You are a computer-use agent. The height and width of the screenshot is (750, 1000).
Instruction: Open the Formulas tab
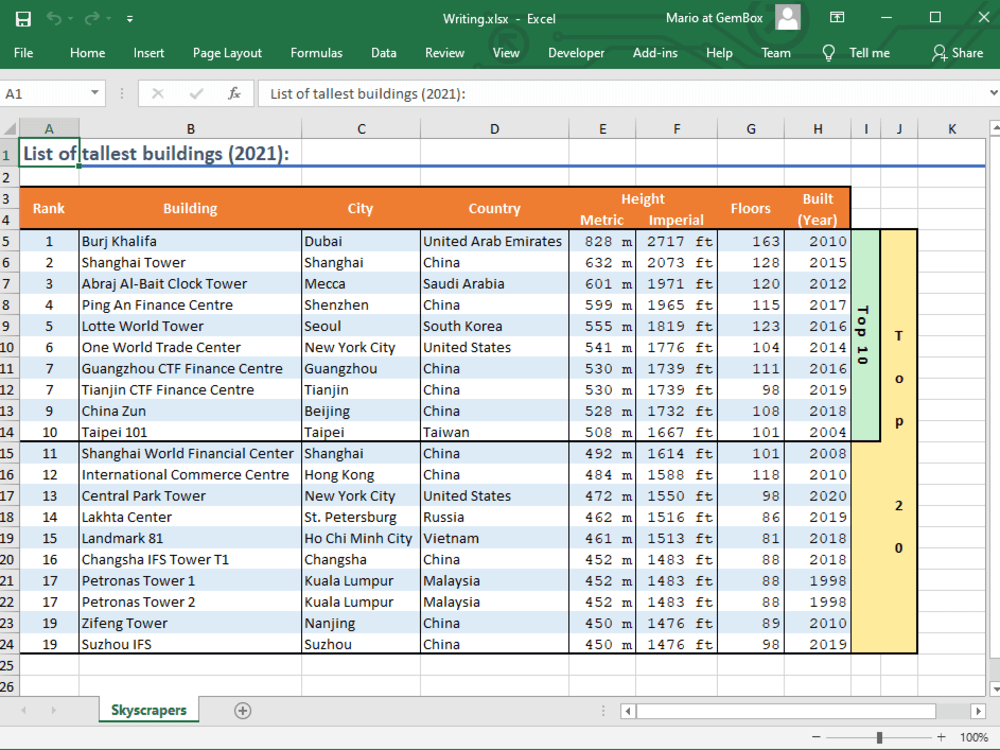click(x=316, y=53)
